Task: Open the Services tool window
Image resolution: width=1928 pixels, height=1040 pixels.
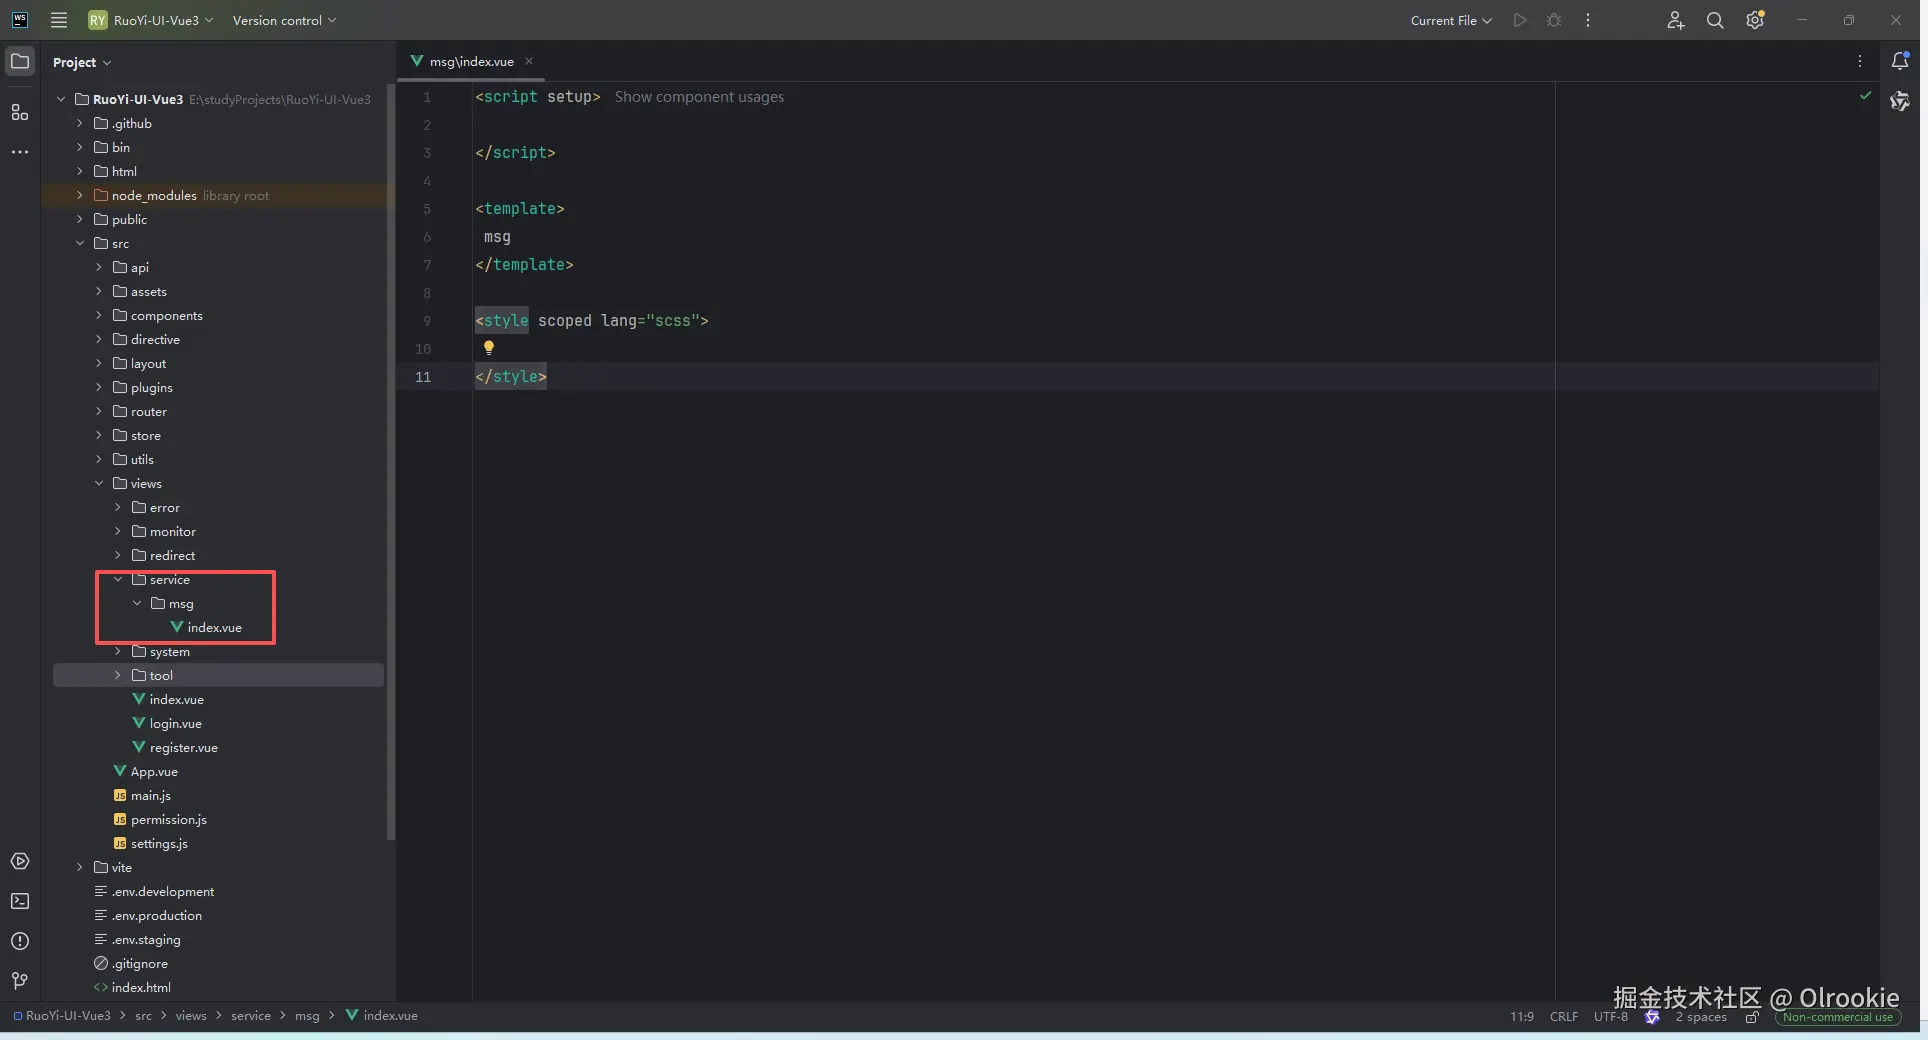Action: click(x=20, y=861)
